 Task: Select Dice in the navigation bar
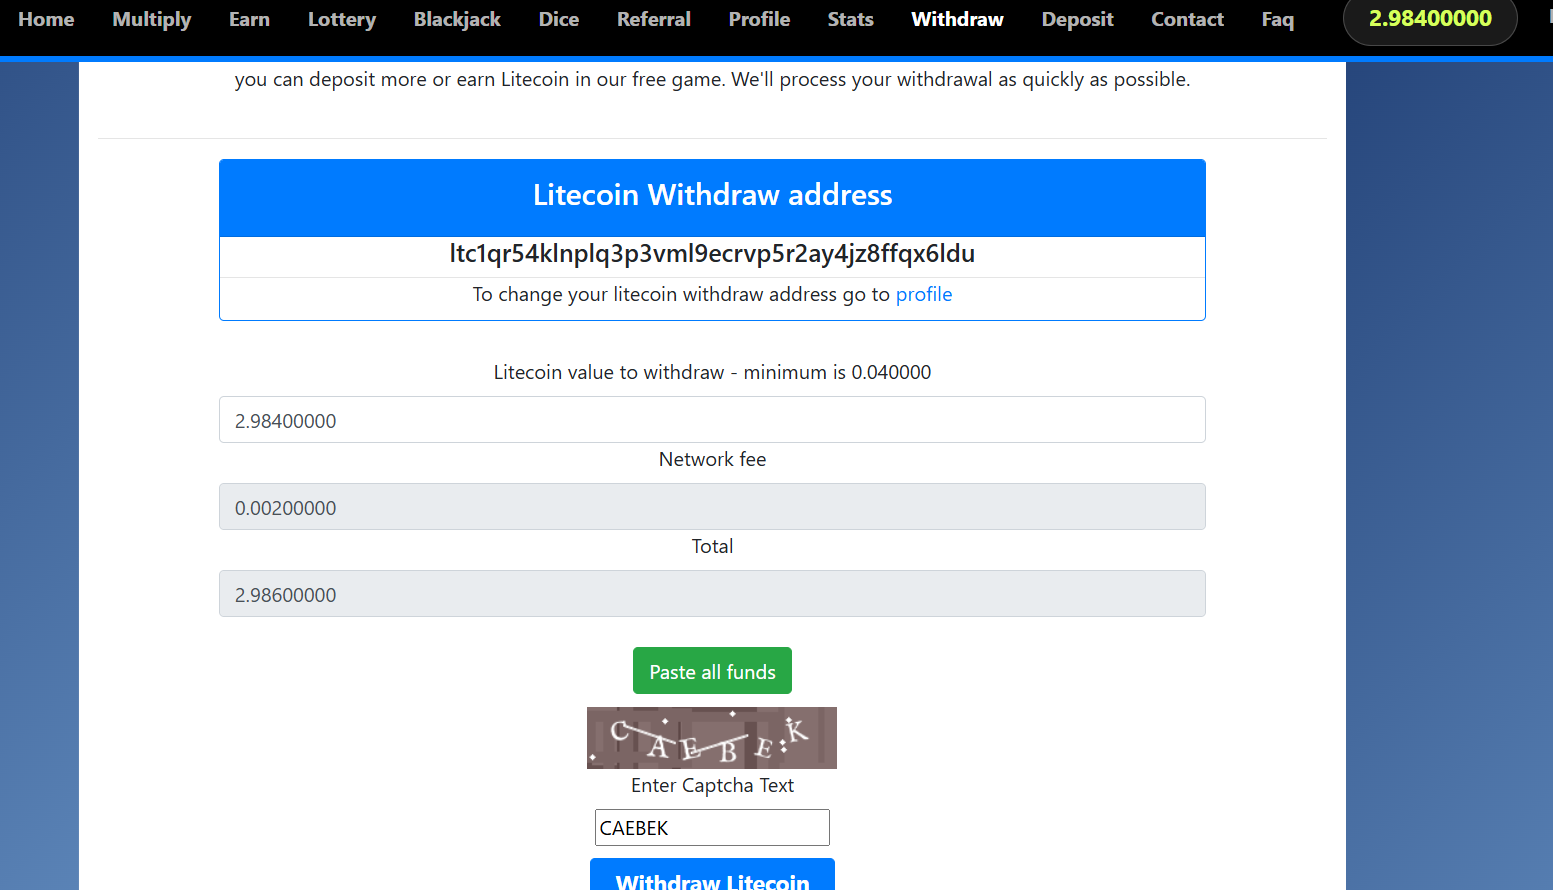(x=558, y=20)
